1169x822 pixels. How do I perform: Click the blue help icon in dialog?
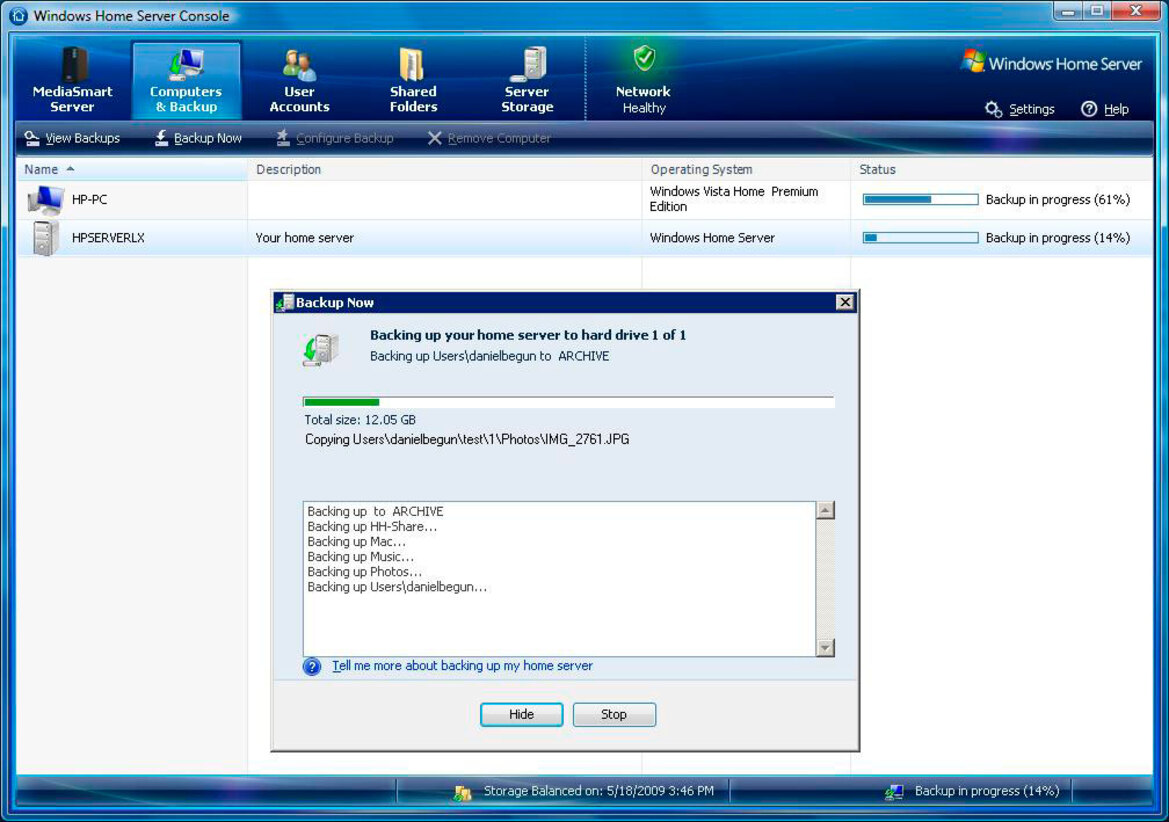click(312, 666)
